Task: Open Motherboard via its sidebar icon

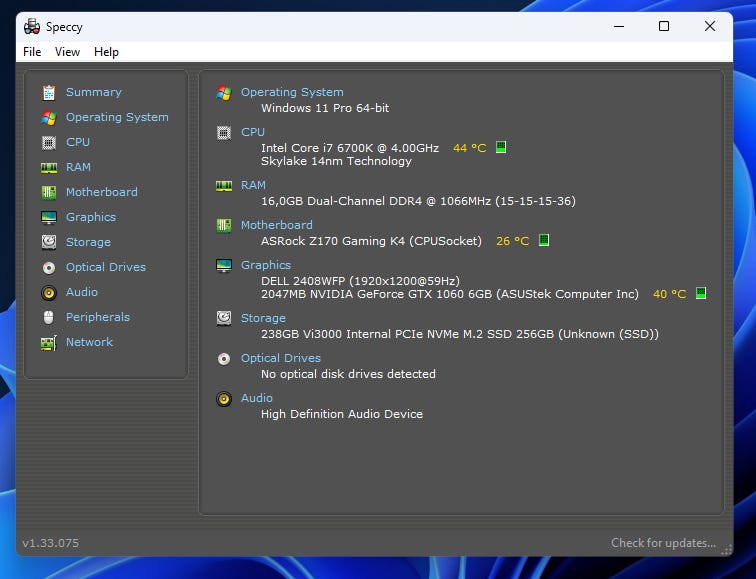Action: (48, 192)
